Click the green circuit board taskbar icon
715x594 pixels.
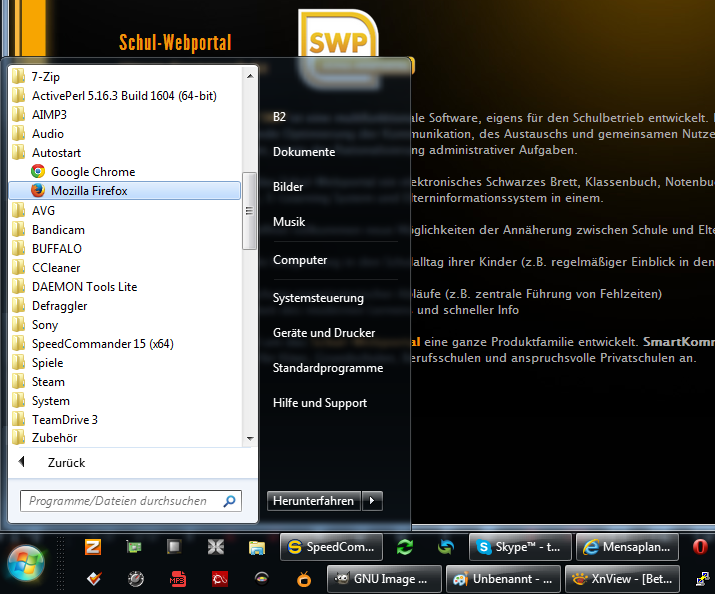click(x=134, y=547)
